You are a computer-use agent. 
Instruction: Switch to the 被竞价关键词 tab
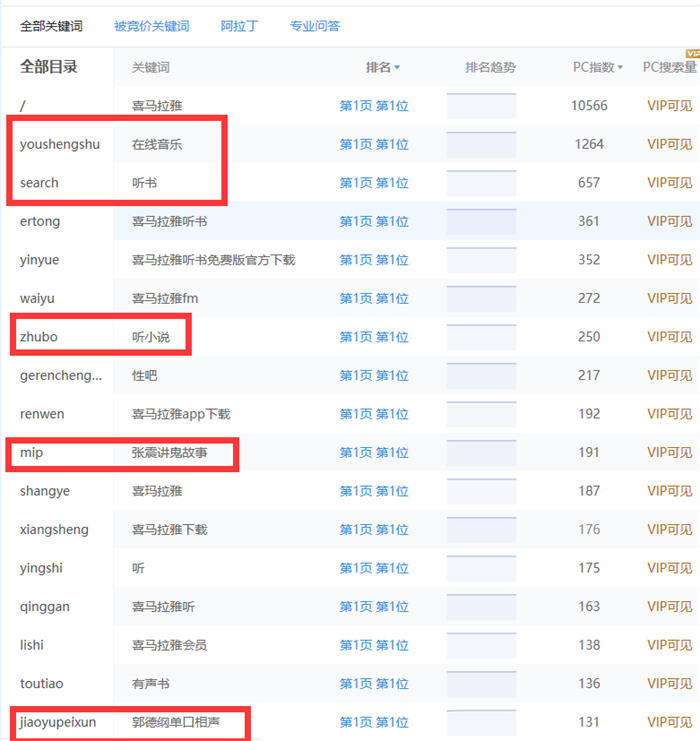(x=151, y=26)
